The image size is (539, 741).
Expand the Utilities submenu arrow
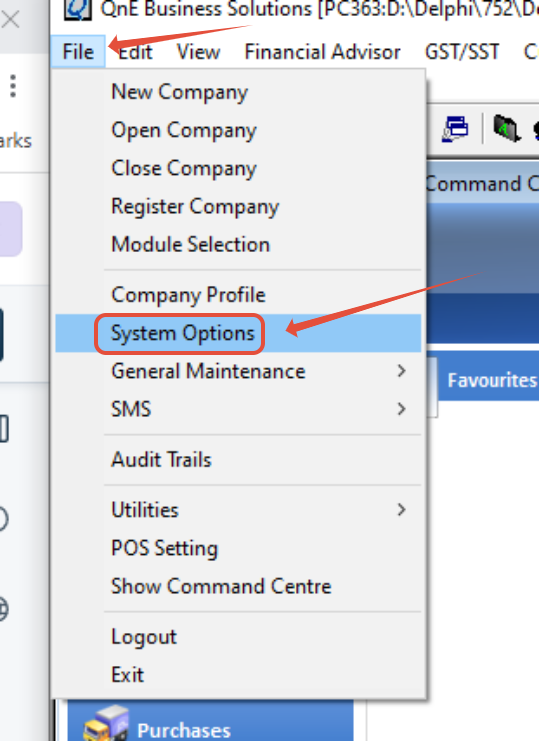click(401, 509)
